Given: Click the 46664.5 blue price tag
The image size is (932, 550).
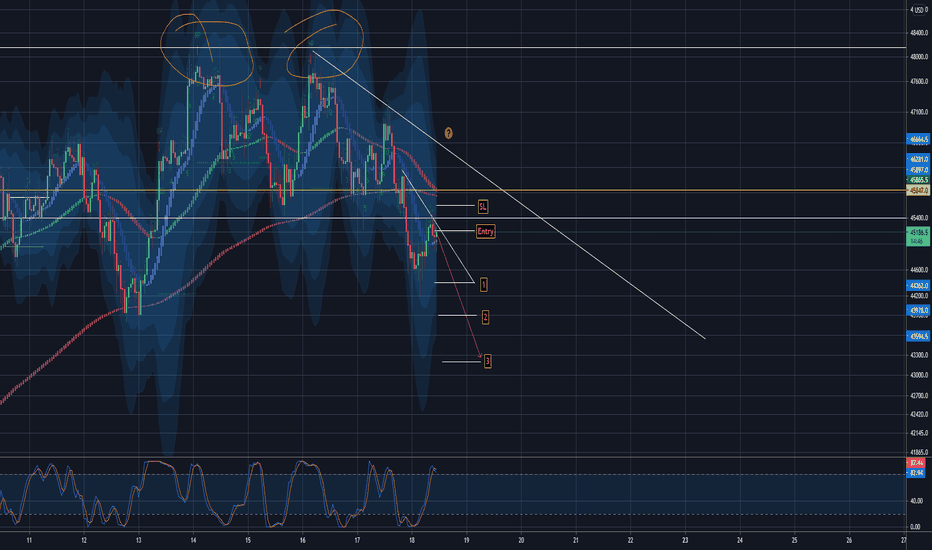Looking at the screenshot, I should click(x=918, y=139).
